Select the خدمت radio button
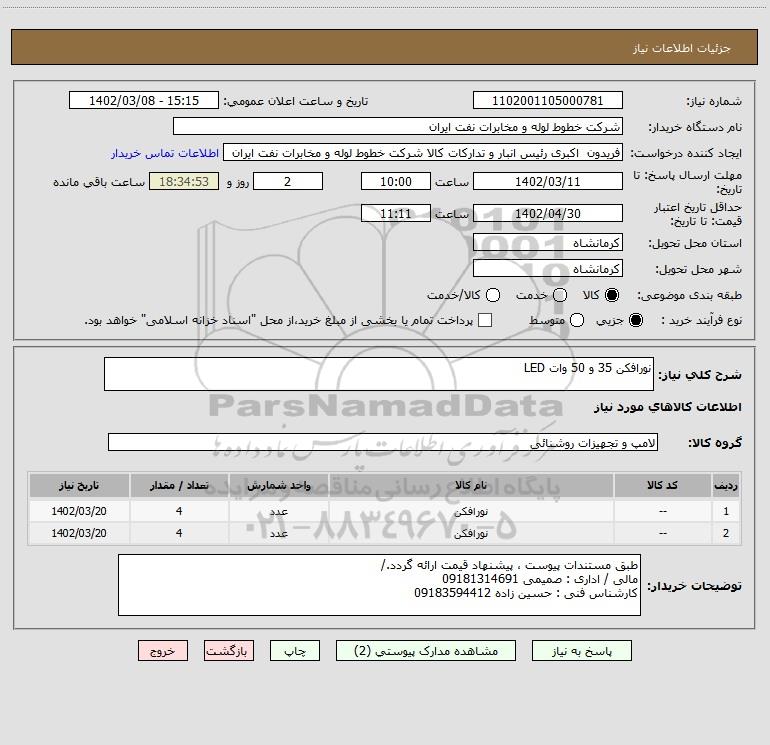This screenshot has width=770, height=745. pyautogui.click(x=560, y=295)
